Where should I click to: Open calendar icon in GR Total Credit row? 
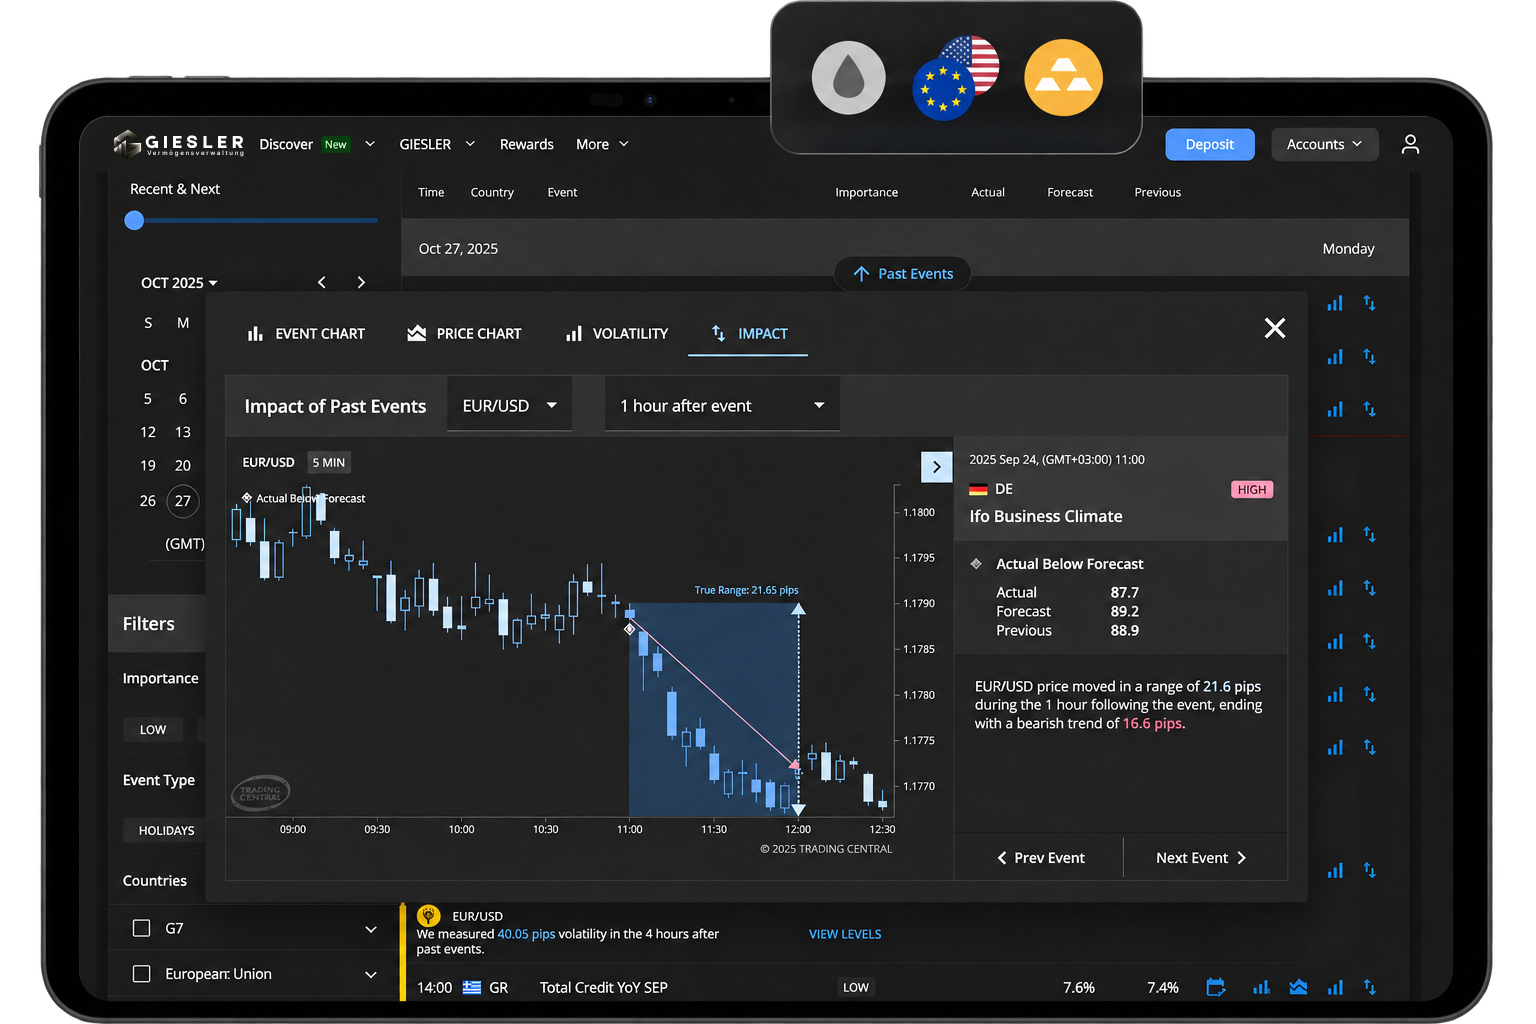click(x=1215, y=987)
